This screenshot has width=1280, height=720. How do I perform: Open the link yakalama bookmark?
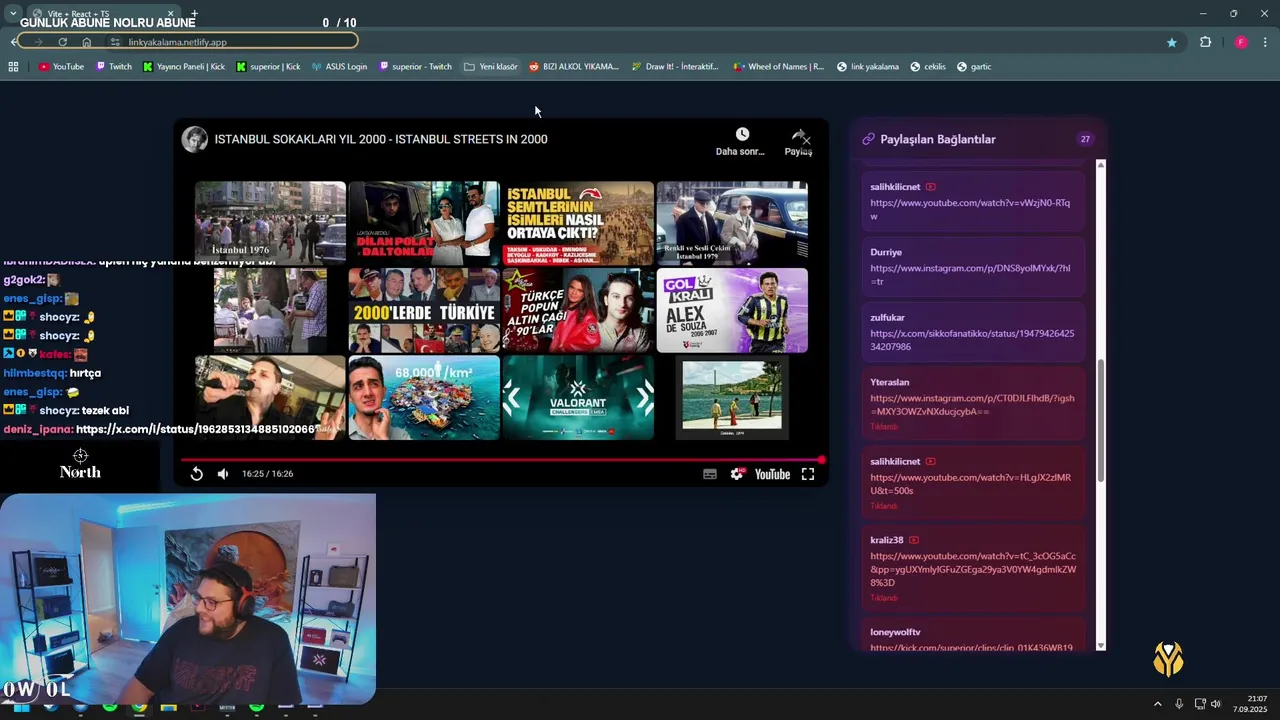point(866,67)
